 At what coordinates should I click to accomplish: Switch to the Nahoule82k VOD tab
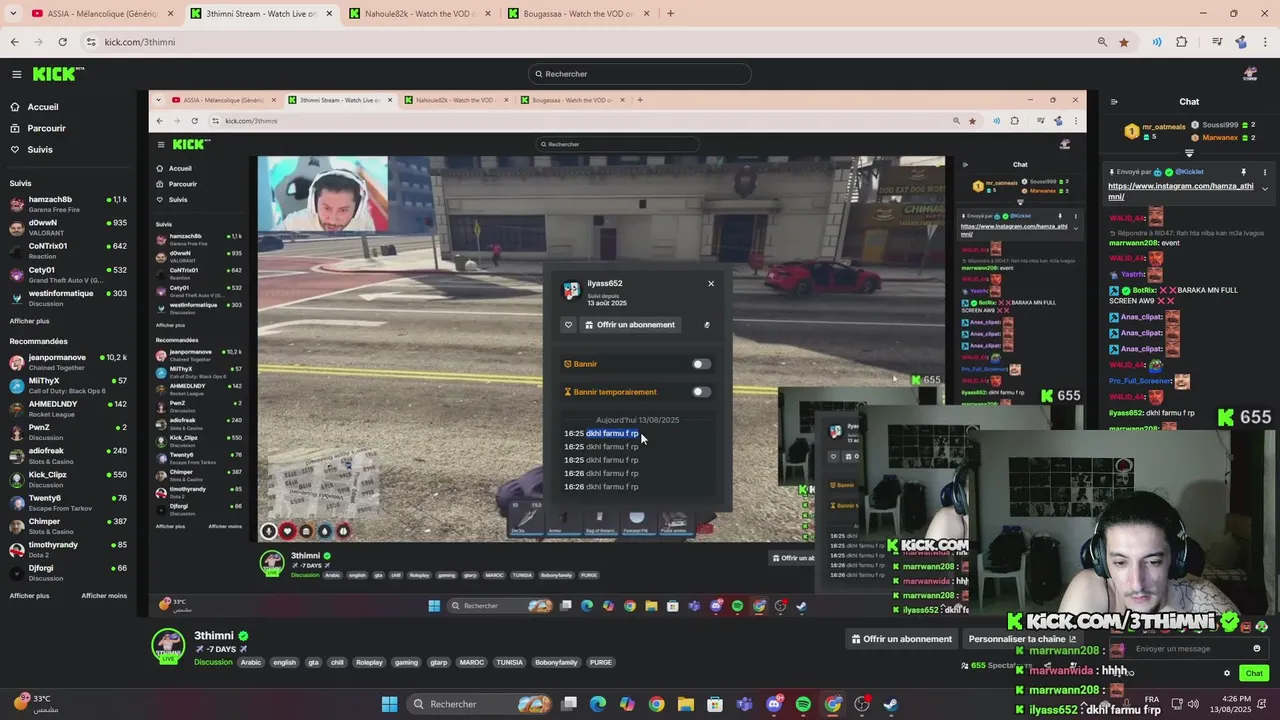(x=419, y=13)
